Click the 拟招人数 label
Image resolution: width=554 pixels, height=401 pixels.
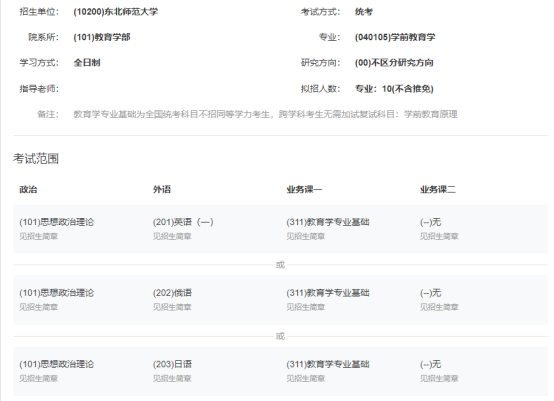pos(320,89)
